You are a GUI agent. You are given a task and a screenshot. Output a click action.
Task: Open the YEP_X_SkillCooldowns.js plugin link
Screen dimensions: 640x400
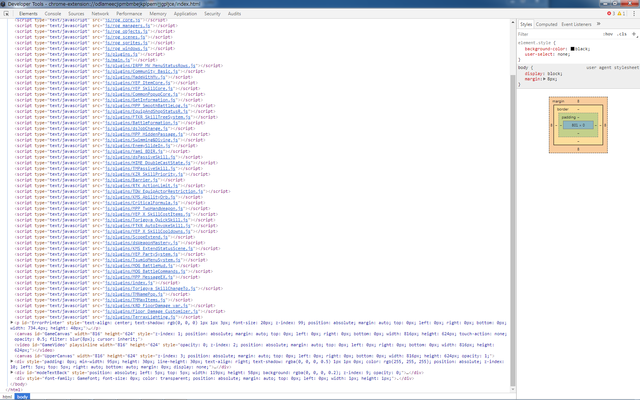click(x=148, y=231)
